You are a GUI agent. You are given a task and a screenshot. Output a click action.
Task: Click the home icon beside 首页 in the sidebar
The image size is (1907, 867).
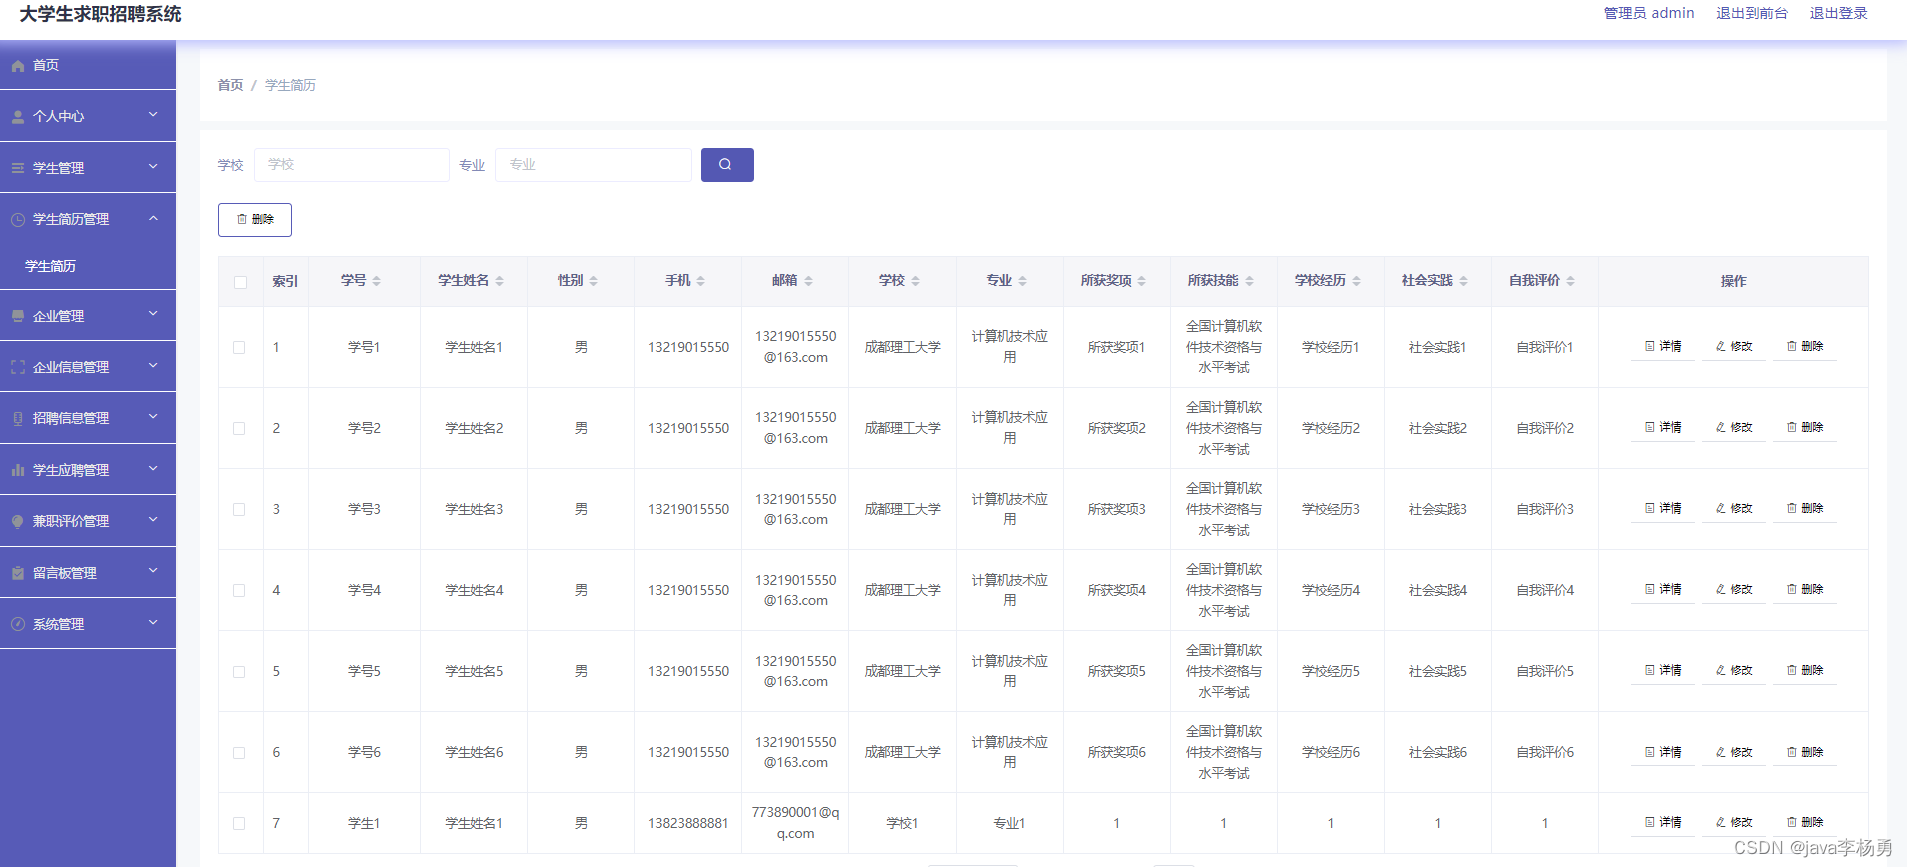[x=18, y=66]
